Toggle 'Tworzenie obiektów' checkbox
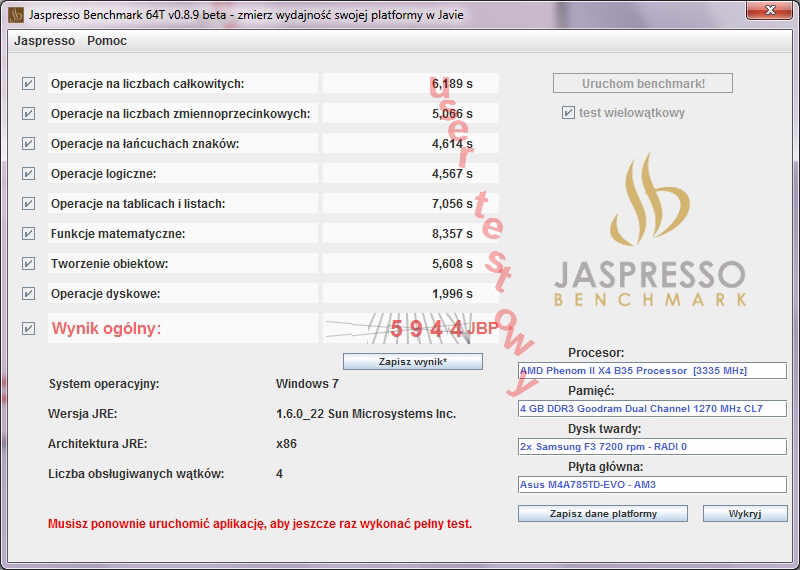This screenshot has width=800, height=570. [29, 263]
